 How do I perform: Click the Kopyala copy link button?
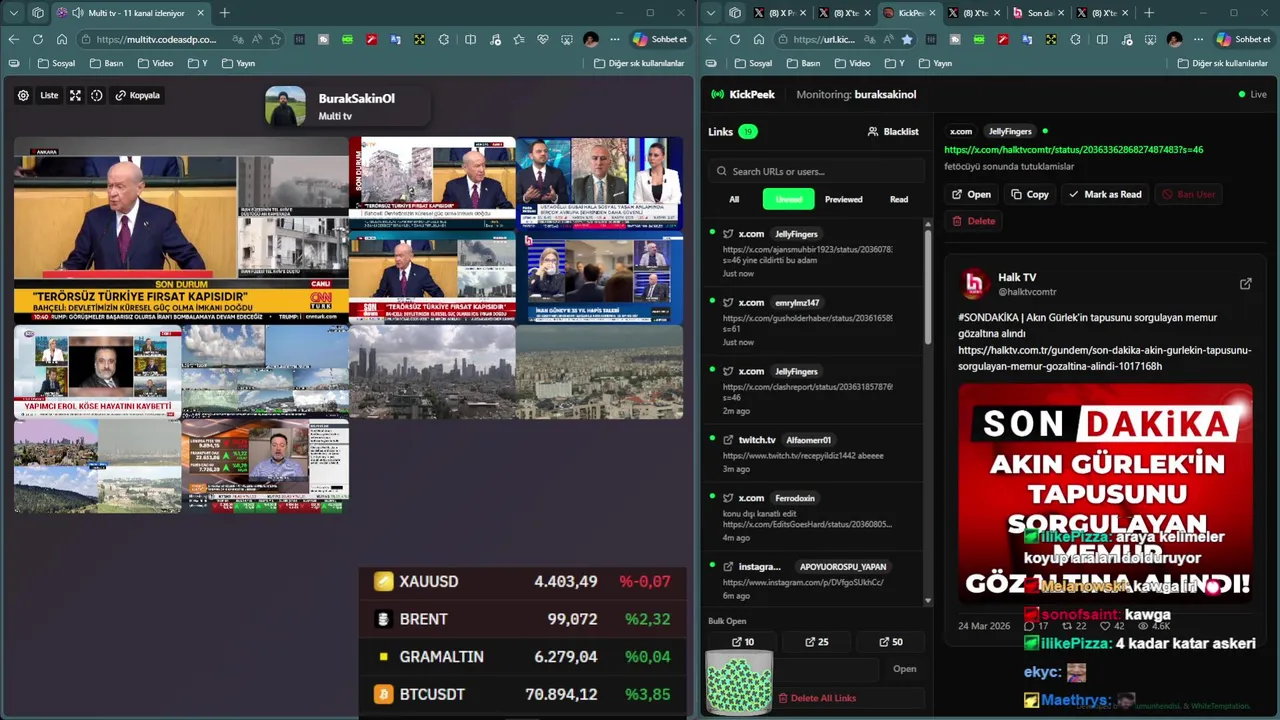[138, 95]
